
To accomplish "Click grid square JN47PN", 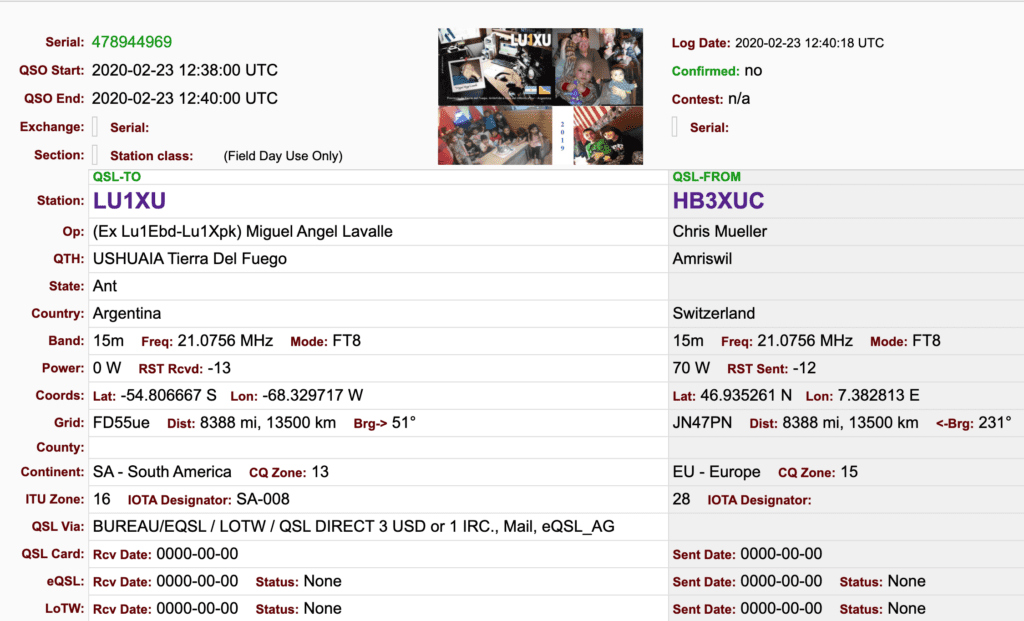I will 702,422.
